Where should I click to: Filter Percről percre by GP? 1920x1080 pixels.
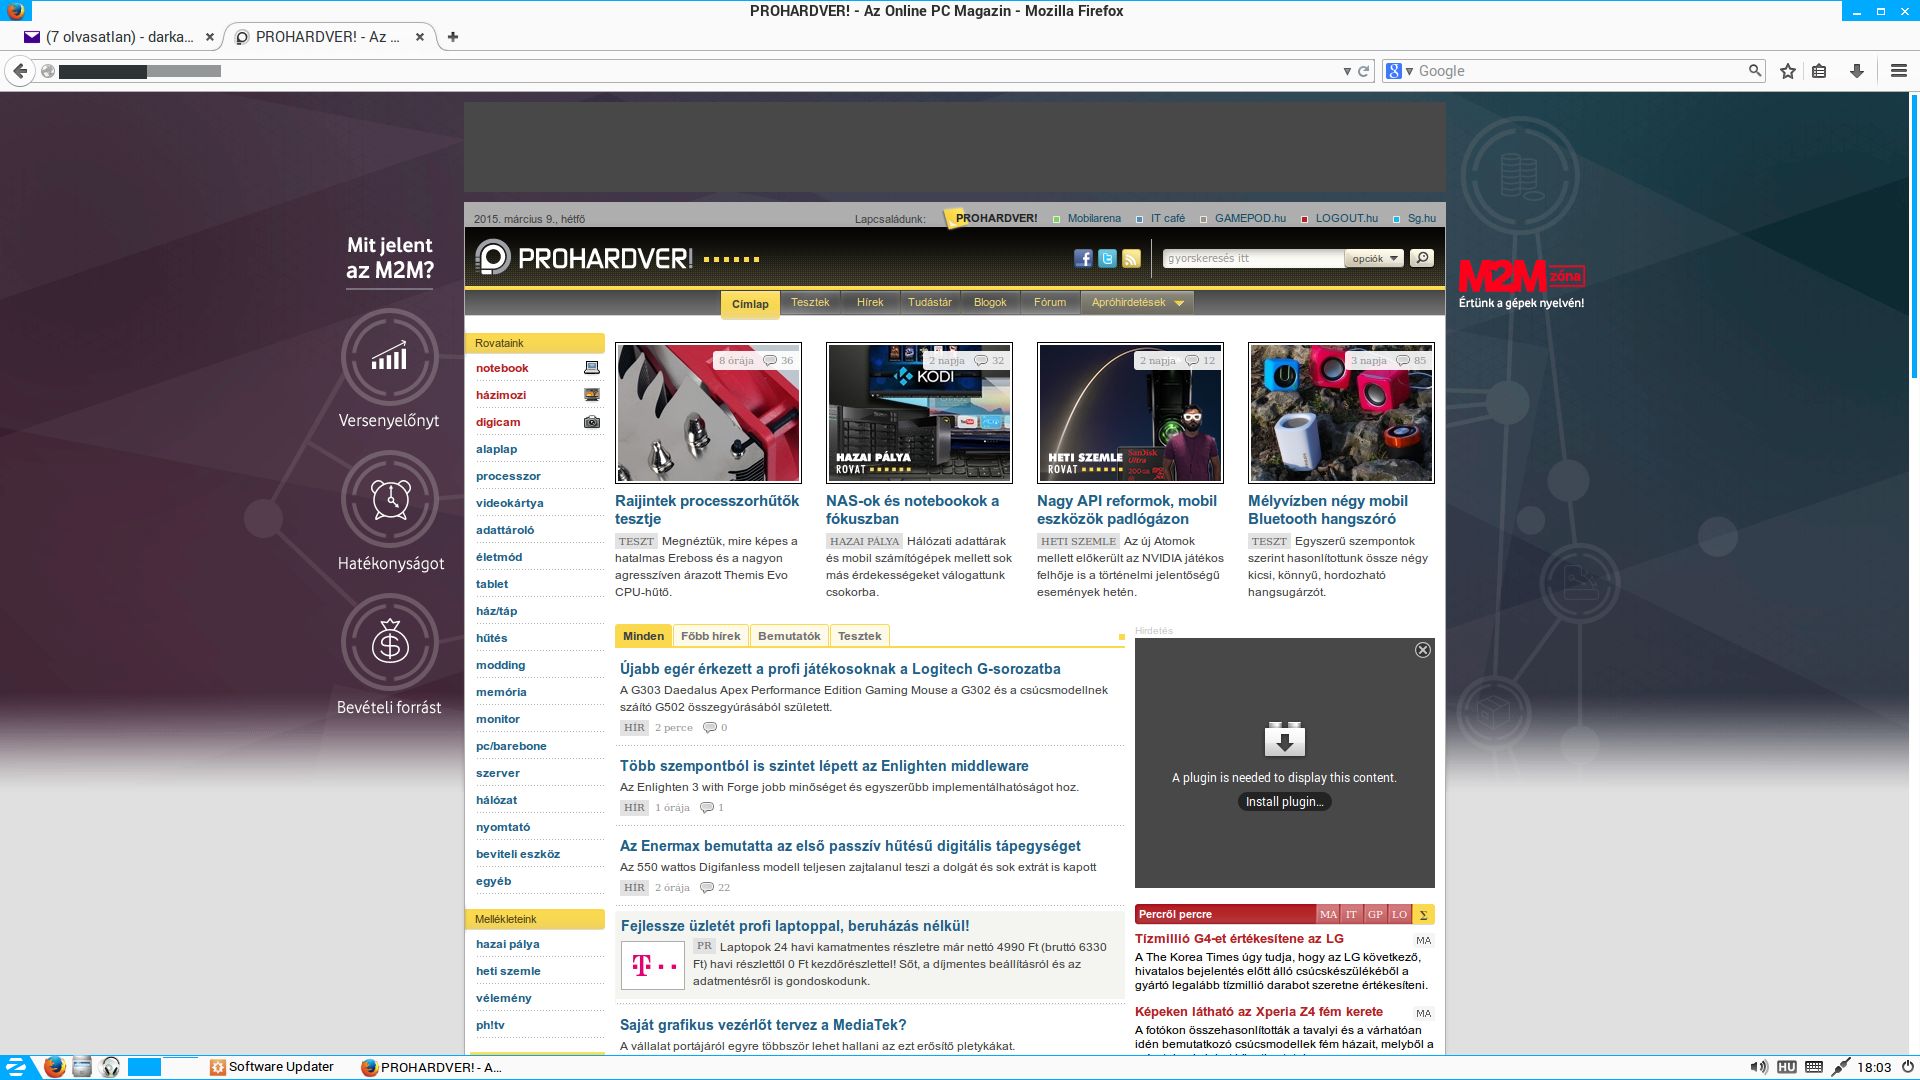[x=1375, y=914]
